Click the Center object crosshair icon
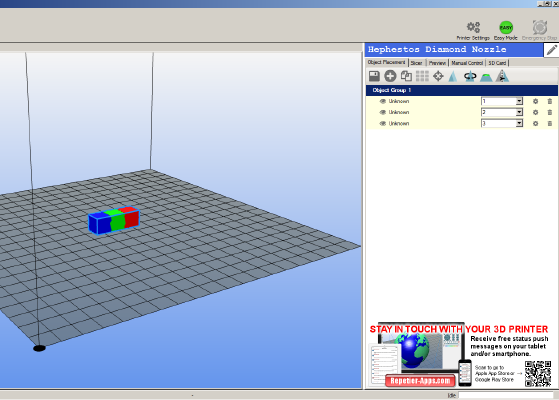 point(438,76)
